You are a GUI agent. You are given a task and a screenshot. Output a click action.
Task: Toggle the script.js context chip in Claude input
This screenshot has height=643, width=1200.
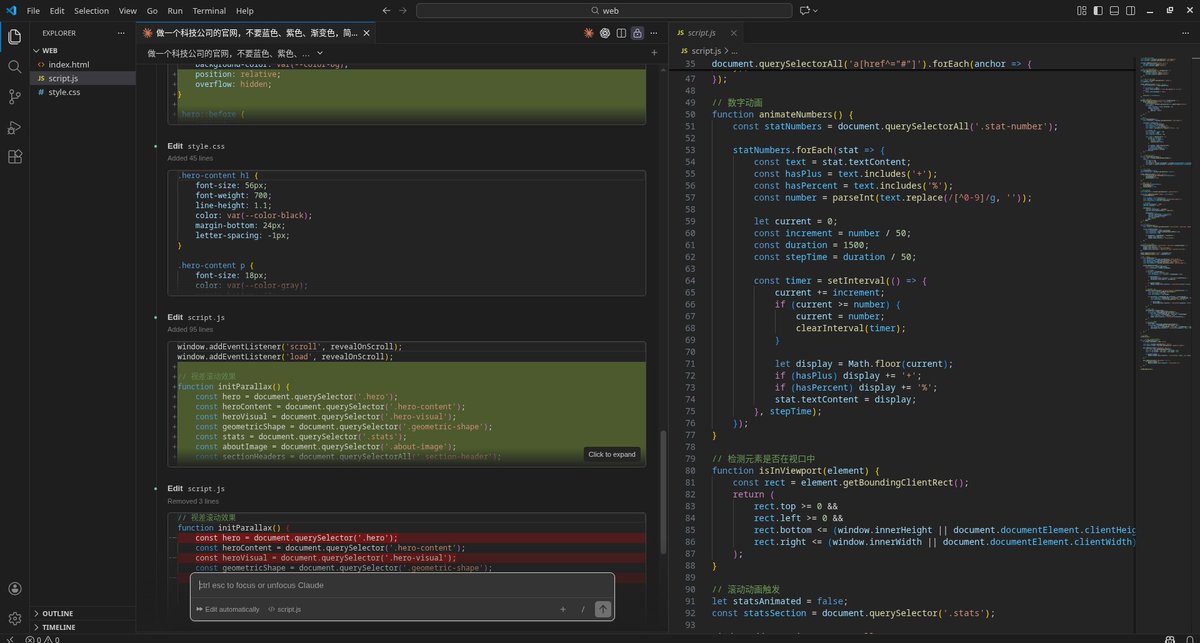[285, 609]
